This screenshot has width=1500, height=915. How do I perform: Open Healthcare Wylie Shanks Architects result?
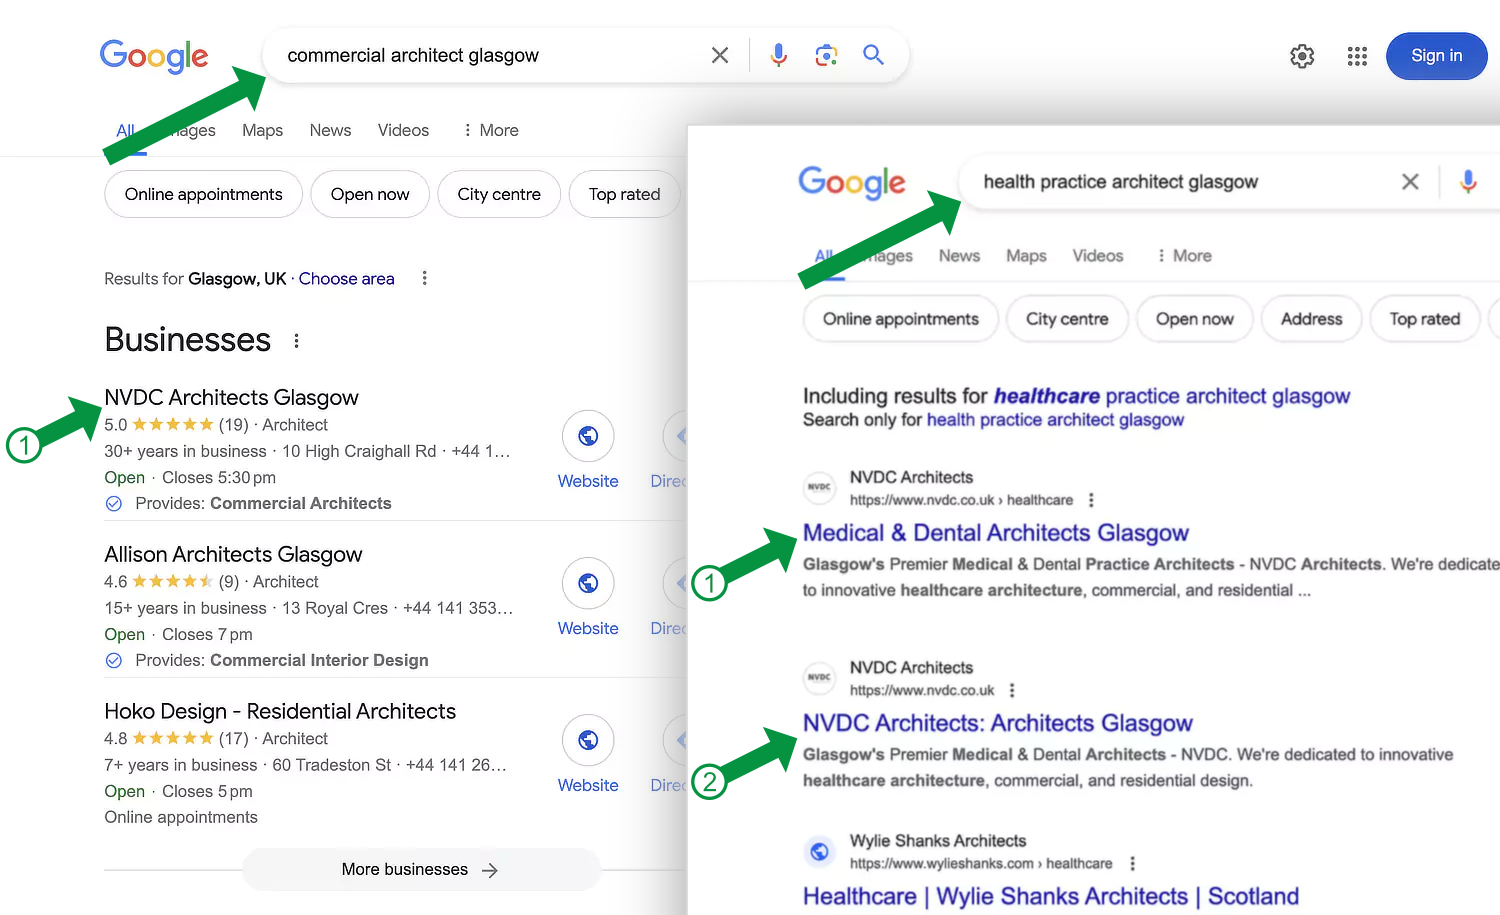coord(1051,896)
